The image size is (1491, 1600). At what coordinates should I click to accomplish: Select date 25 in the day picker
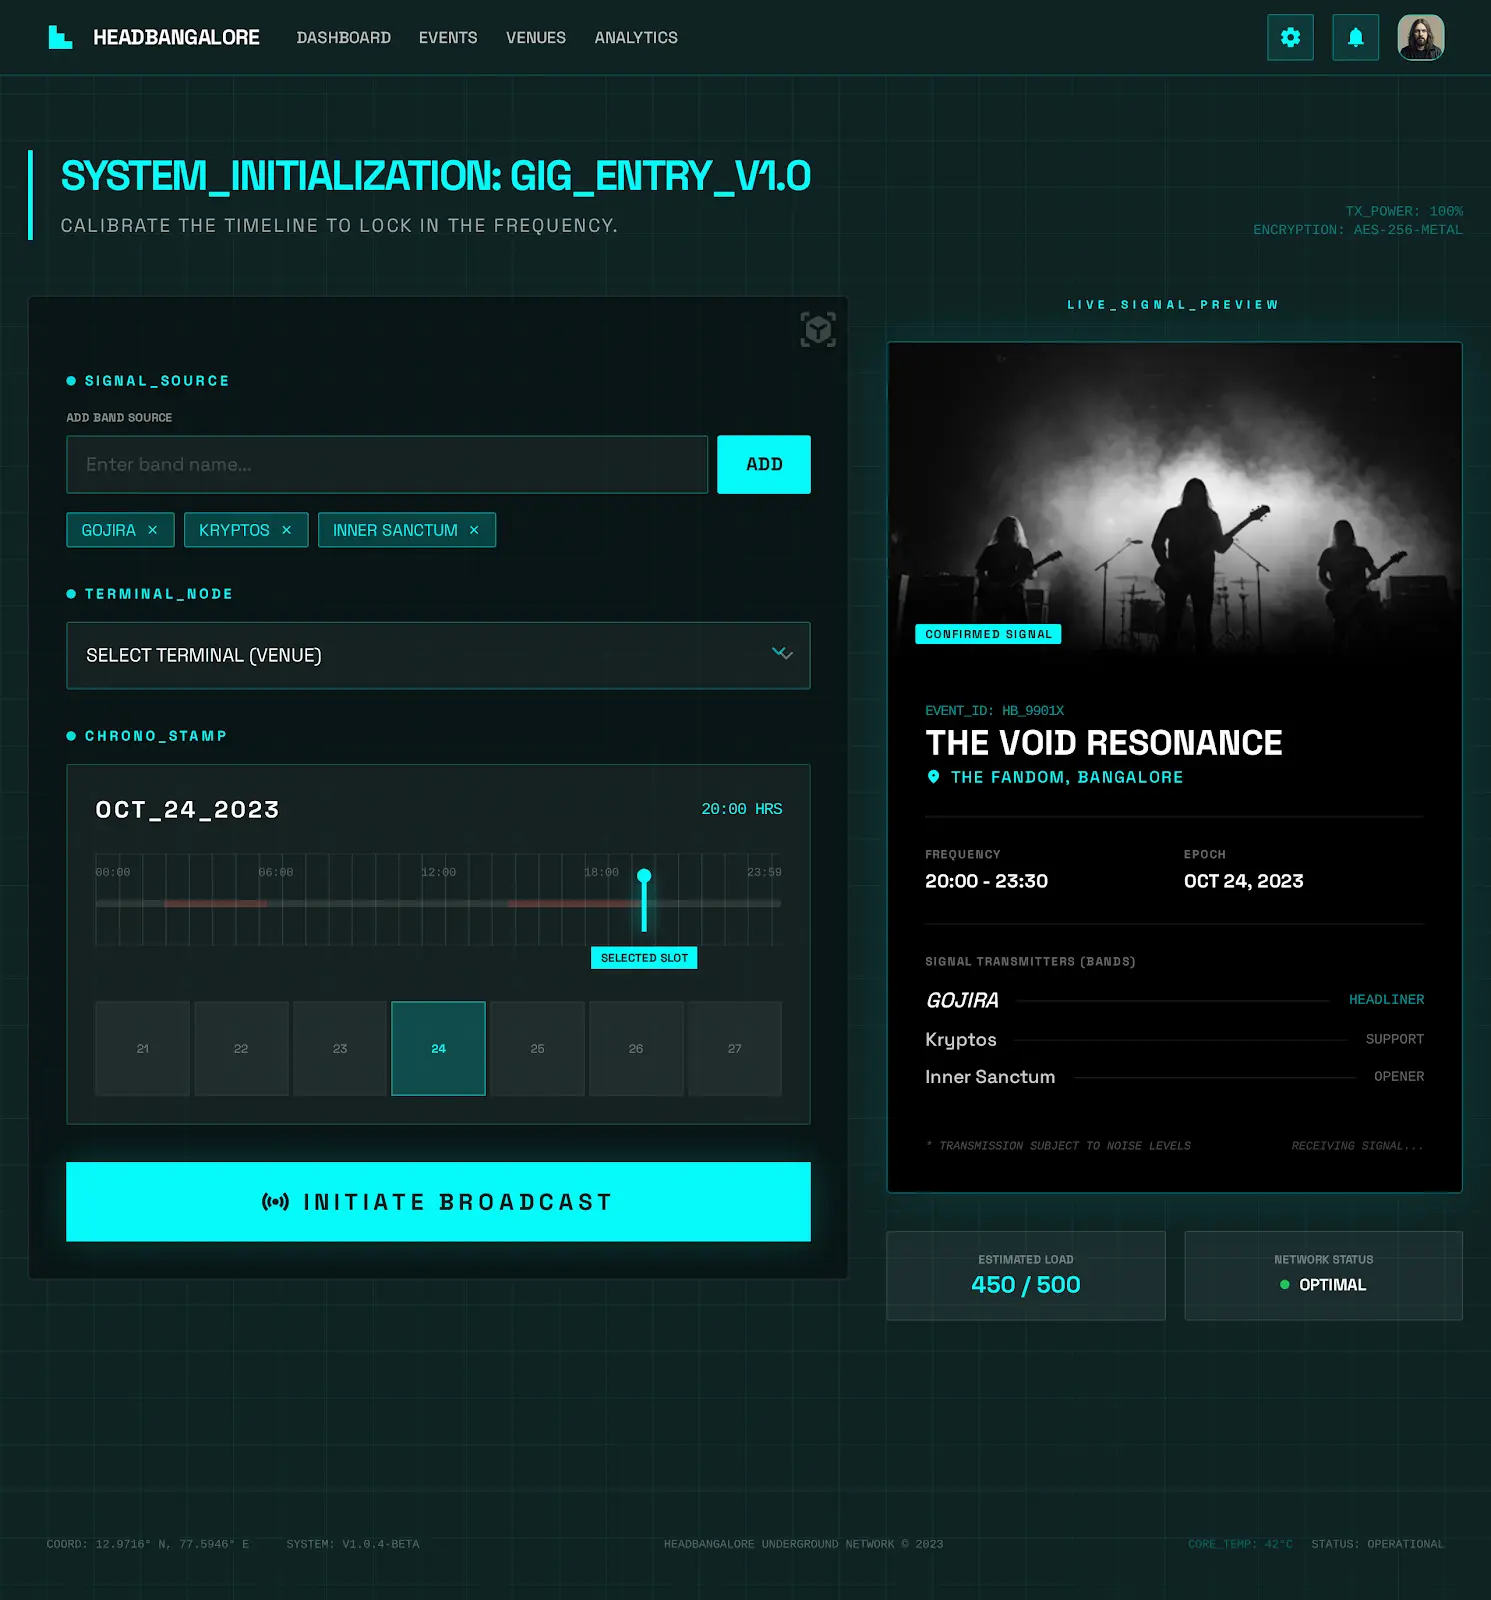pos(537,1049)
